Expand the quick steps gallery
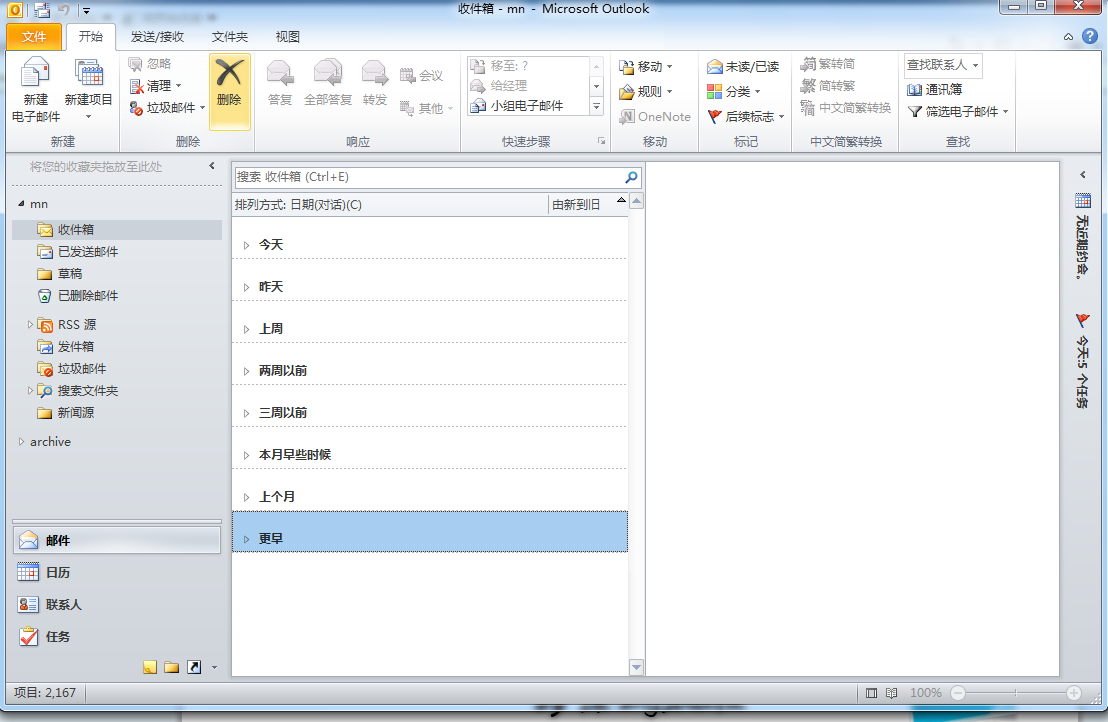This screenshot has width=1108, height=722. [x=596, y=106]
